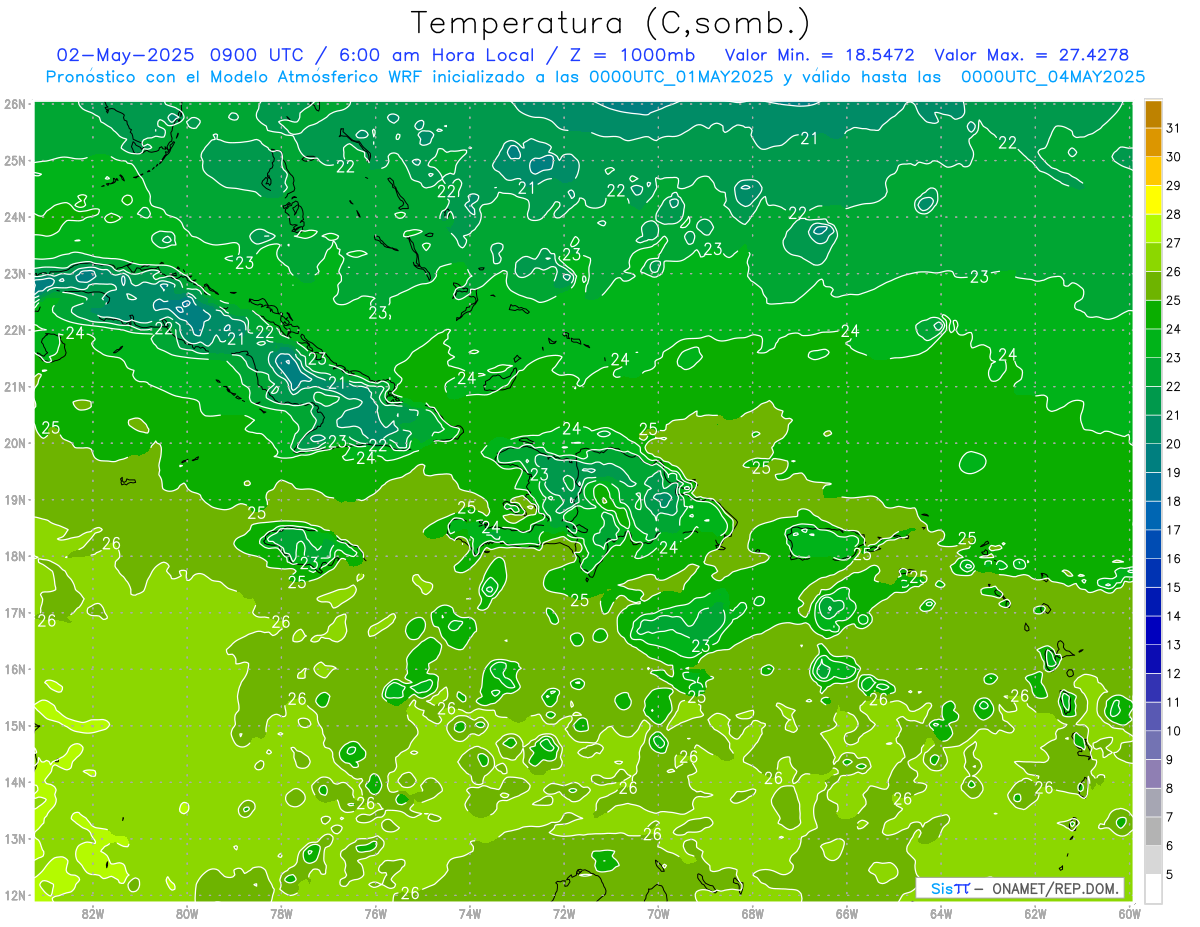Image resolution: width=1200 pixels, height=927 pixels.
Task: Click the dark blue swatch between legend 13 and 14
Action: point(1153,630)
